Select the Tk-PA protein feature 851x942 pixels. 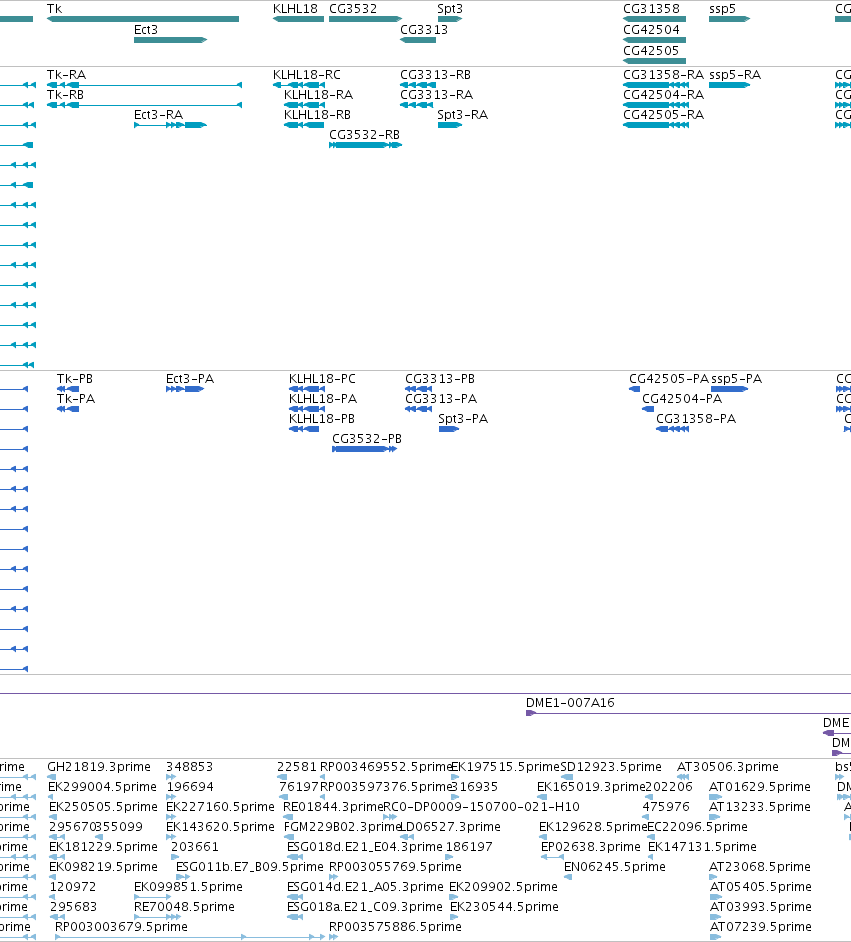68,409
